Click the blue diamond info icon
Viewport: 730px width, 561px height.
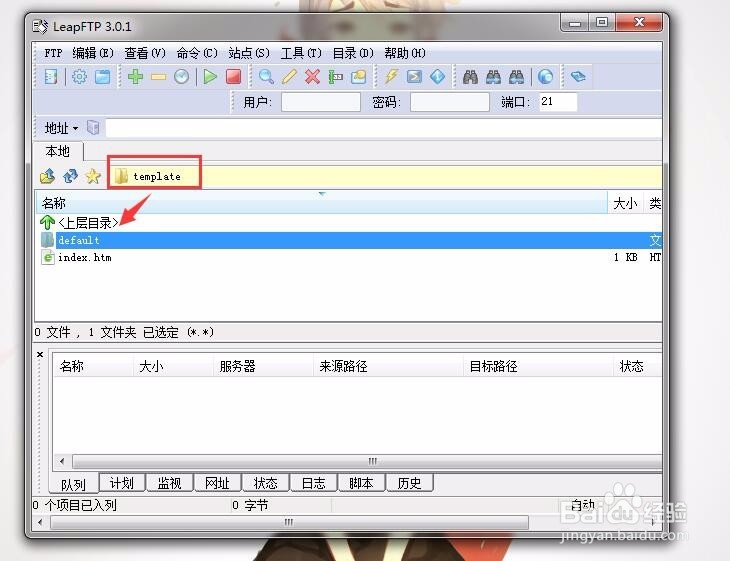click(437, 77)
